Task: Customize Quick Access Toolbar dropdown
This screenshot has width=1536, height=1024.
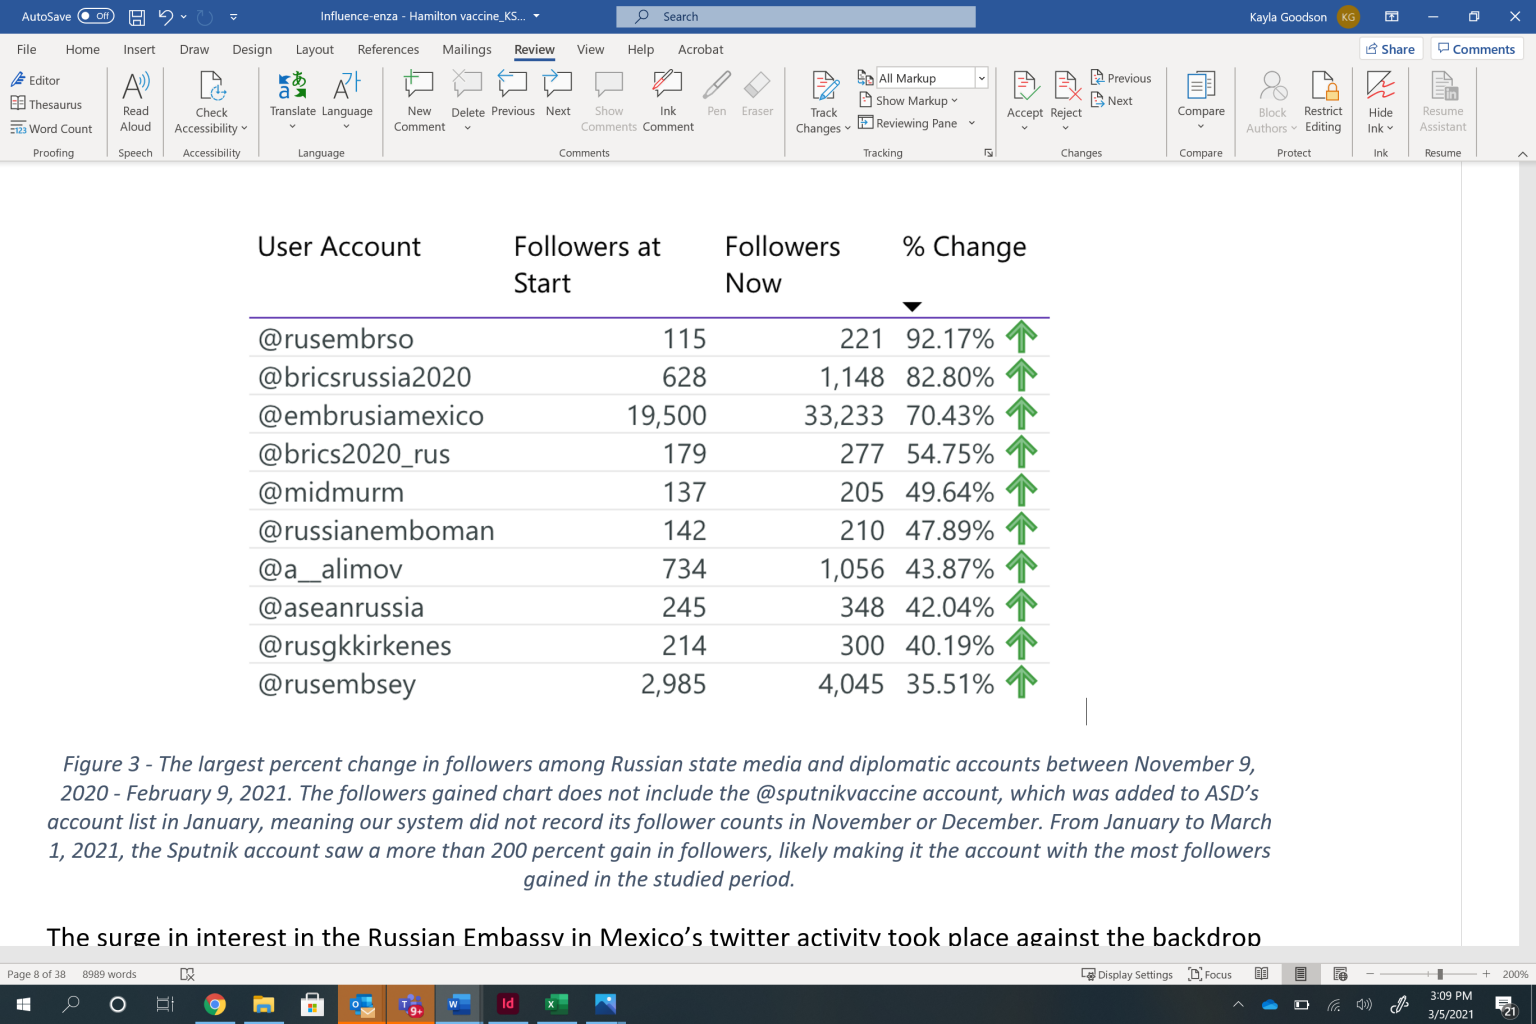Action: tap(233, 17)
